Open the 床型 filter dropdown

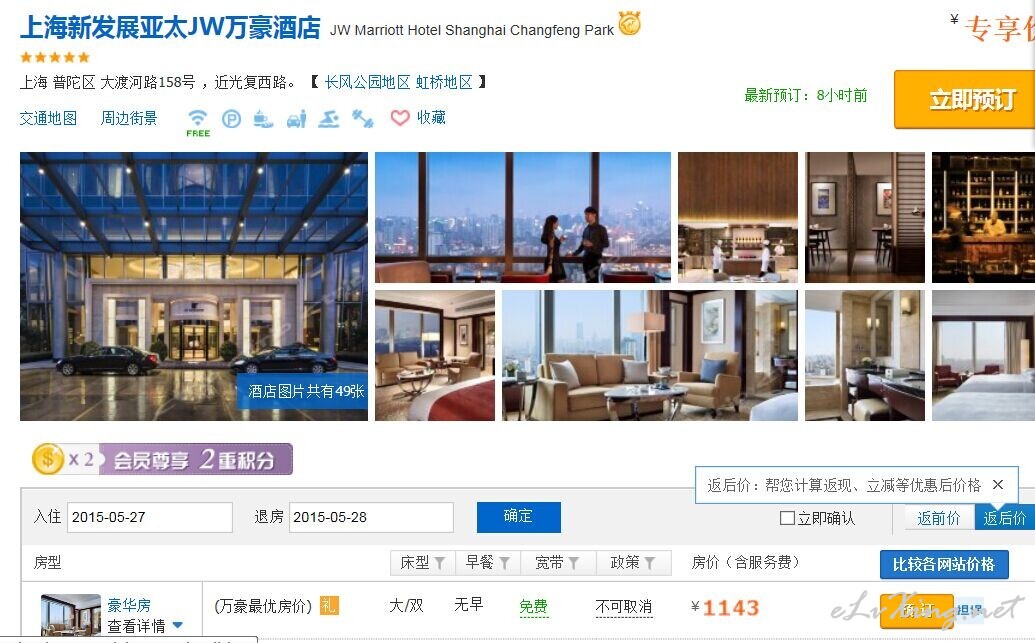pyautogui.click(x=422, y=562)
